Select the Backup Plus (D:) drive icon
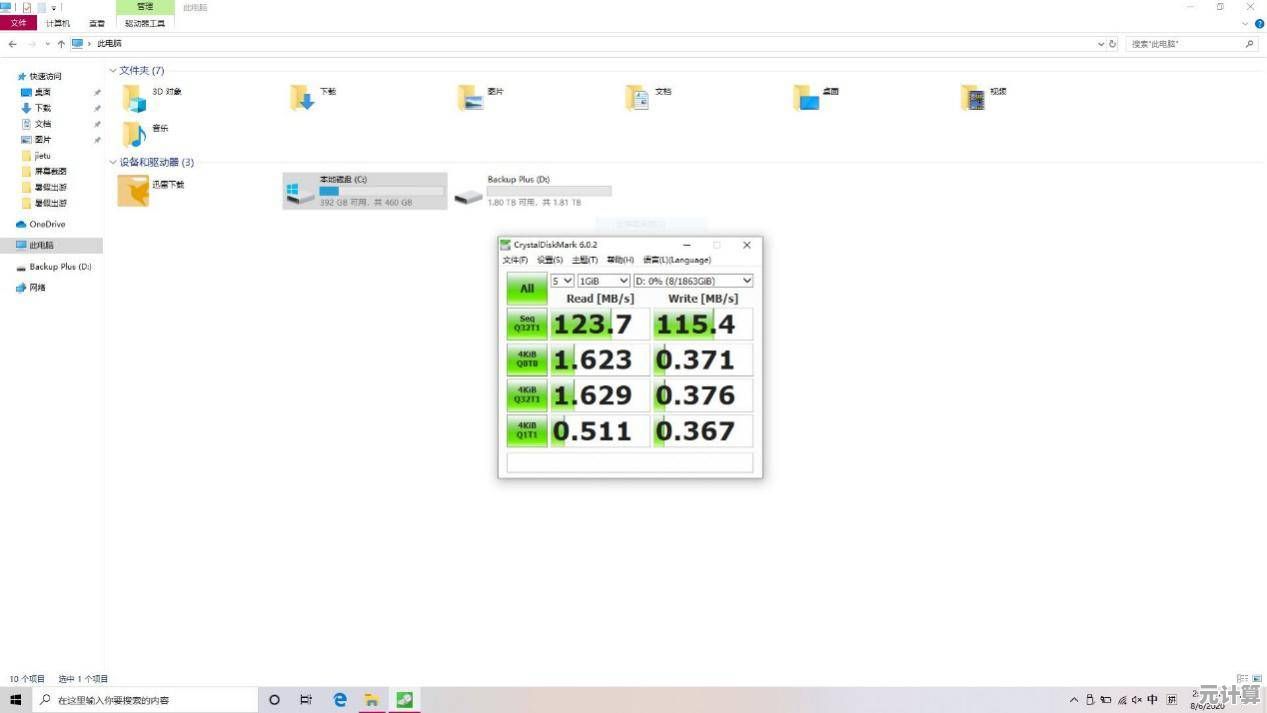Viewport: 1267px width, 713px height. pos(468,195)
